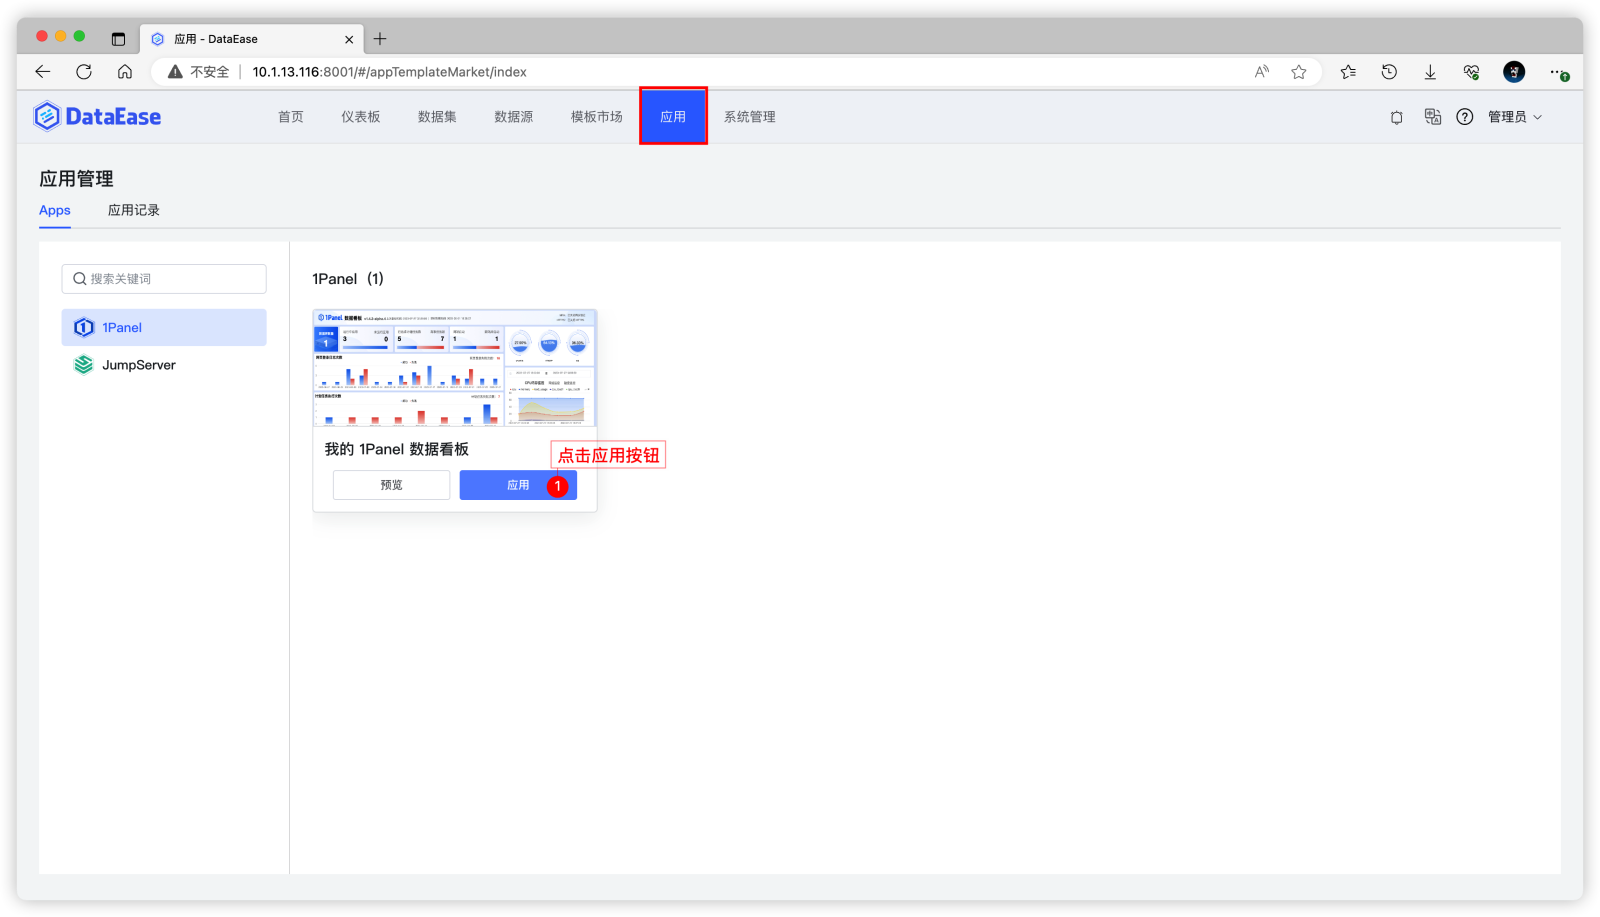Open browser settings and more menu

pos(1558,72)
